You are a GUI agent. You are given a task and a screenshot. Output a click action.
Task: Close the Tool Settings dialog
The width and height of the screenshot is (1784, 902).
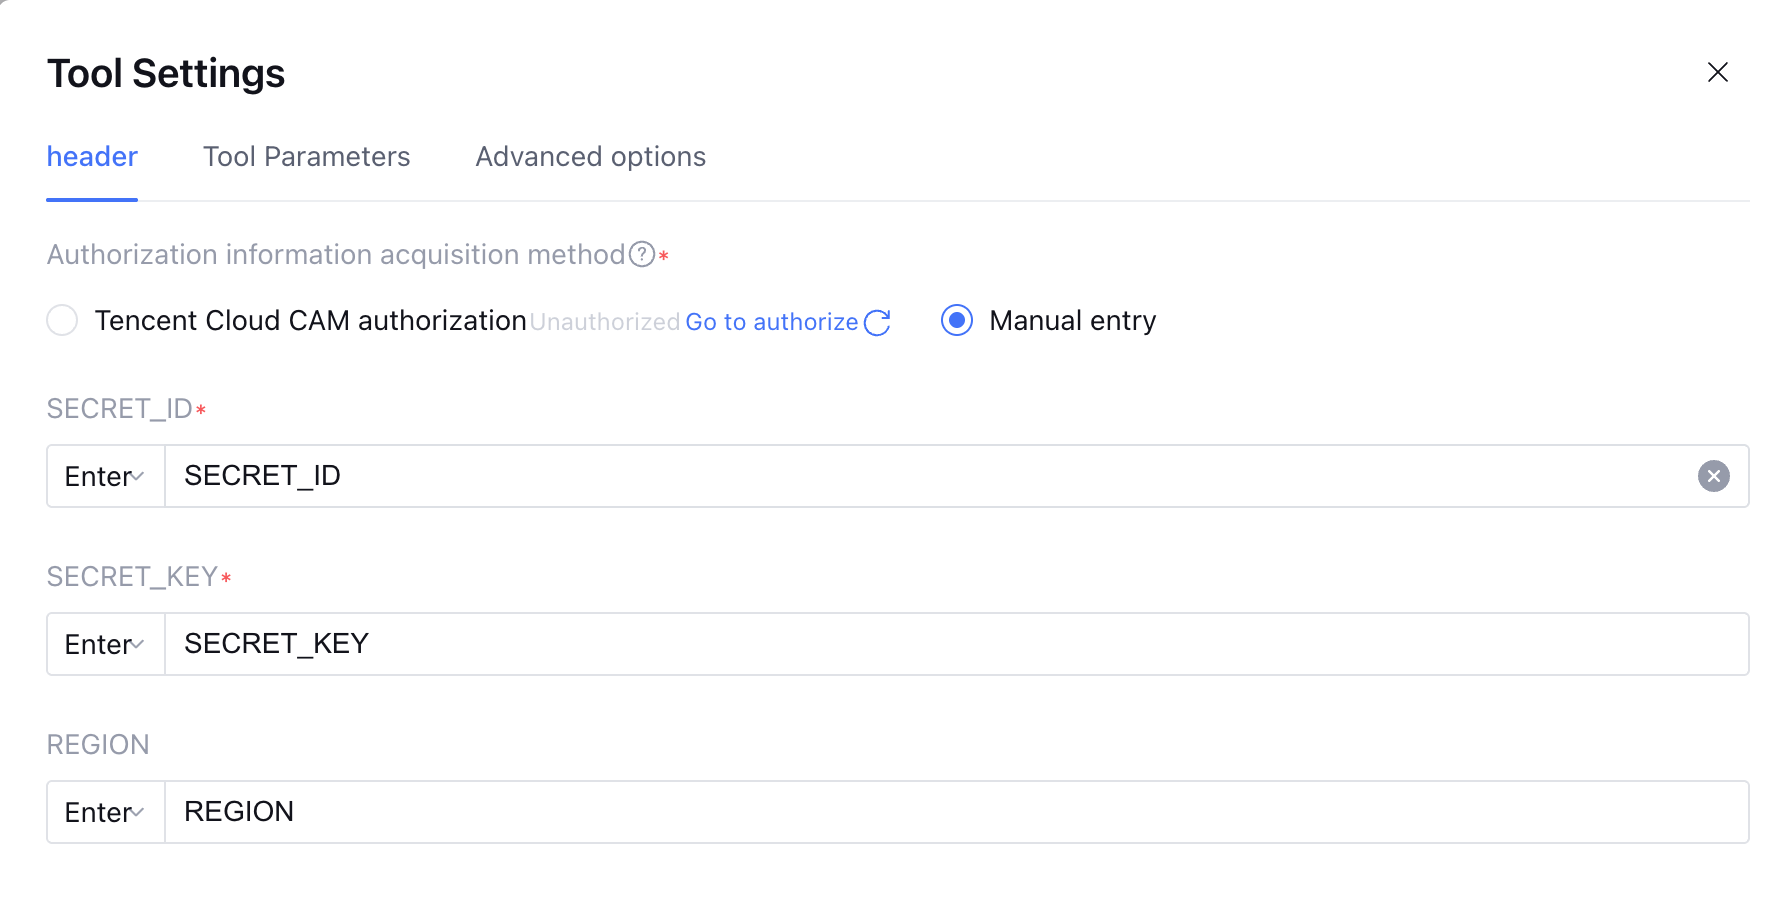pyautogui.click(x=1717, y=72)
